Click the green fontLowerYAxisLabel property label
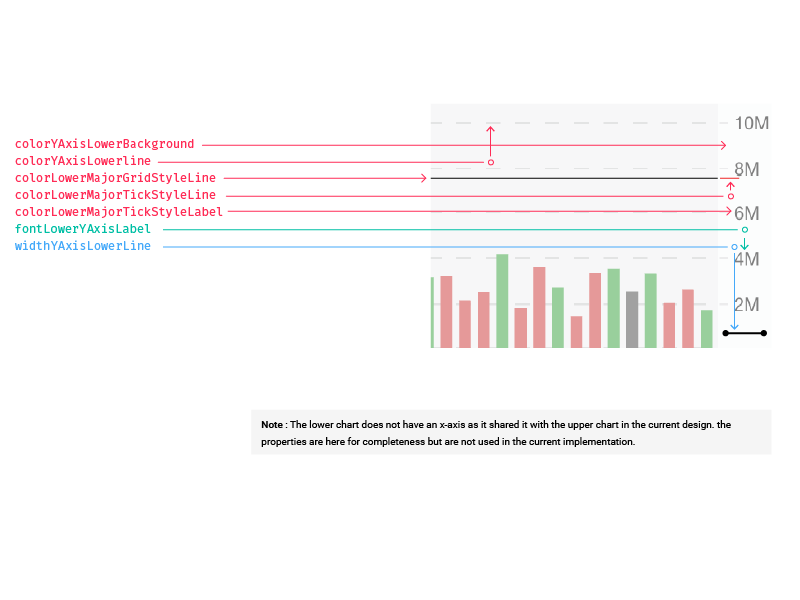Screen dimensions: 800x600 pos(82,229)
